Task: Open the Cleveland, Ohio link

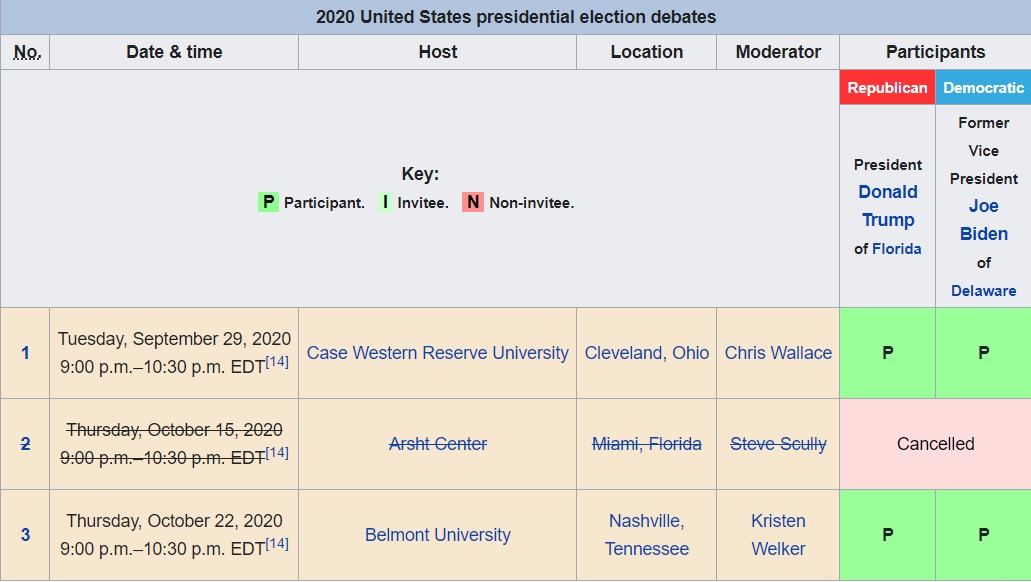Action: [647, 353]
